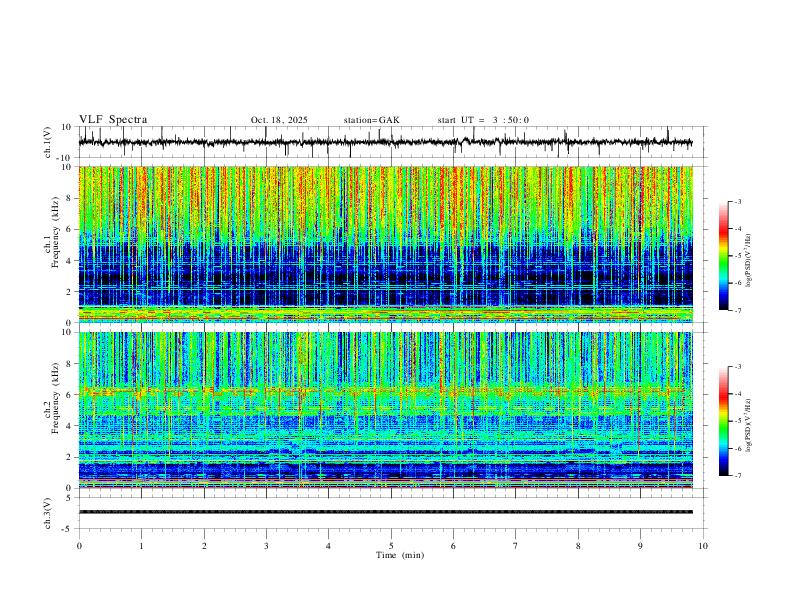Viewport: 792px width, 612px height.
Task: Click tick label "1" on the time axis
Action: click(142, 546)
